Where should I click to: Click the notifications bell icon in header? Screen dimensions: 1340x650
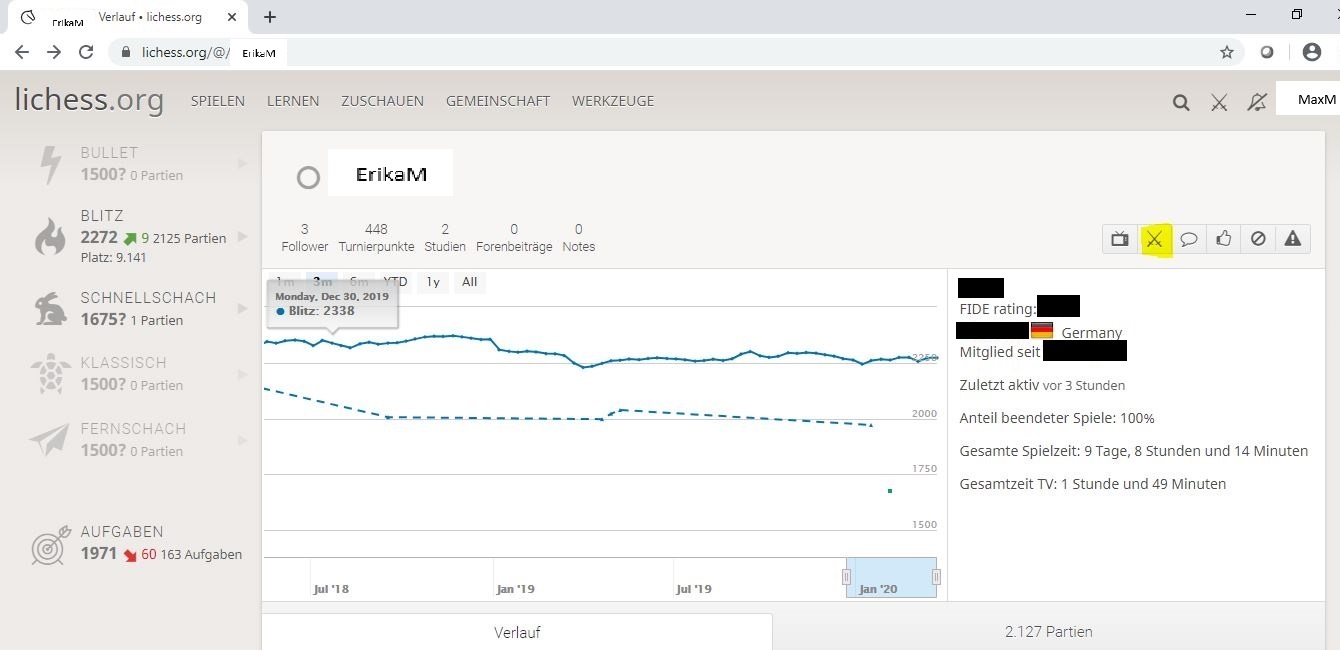pyautogui.click(x=1257, y=102)
